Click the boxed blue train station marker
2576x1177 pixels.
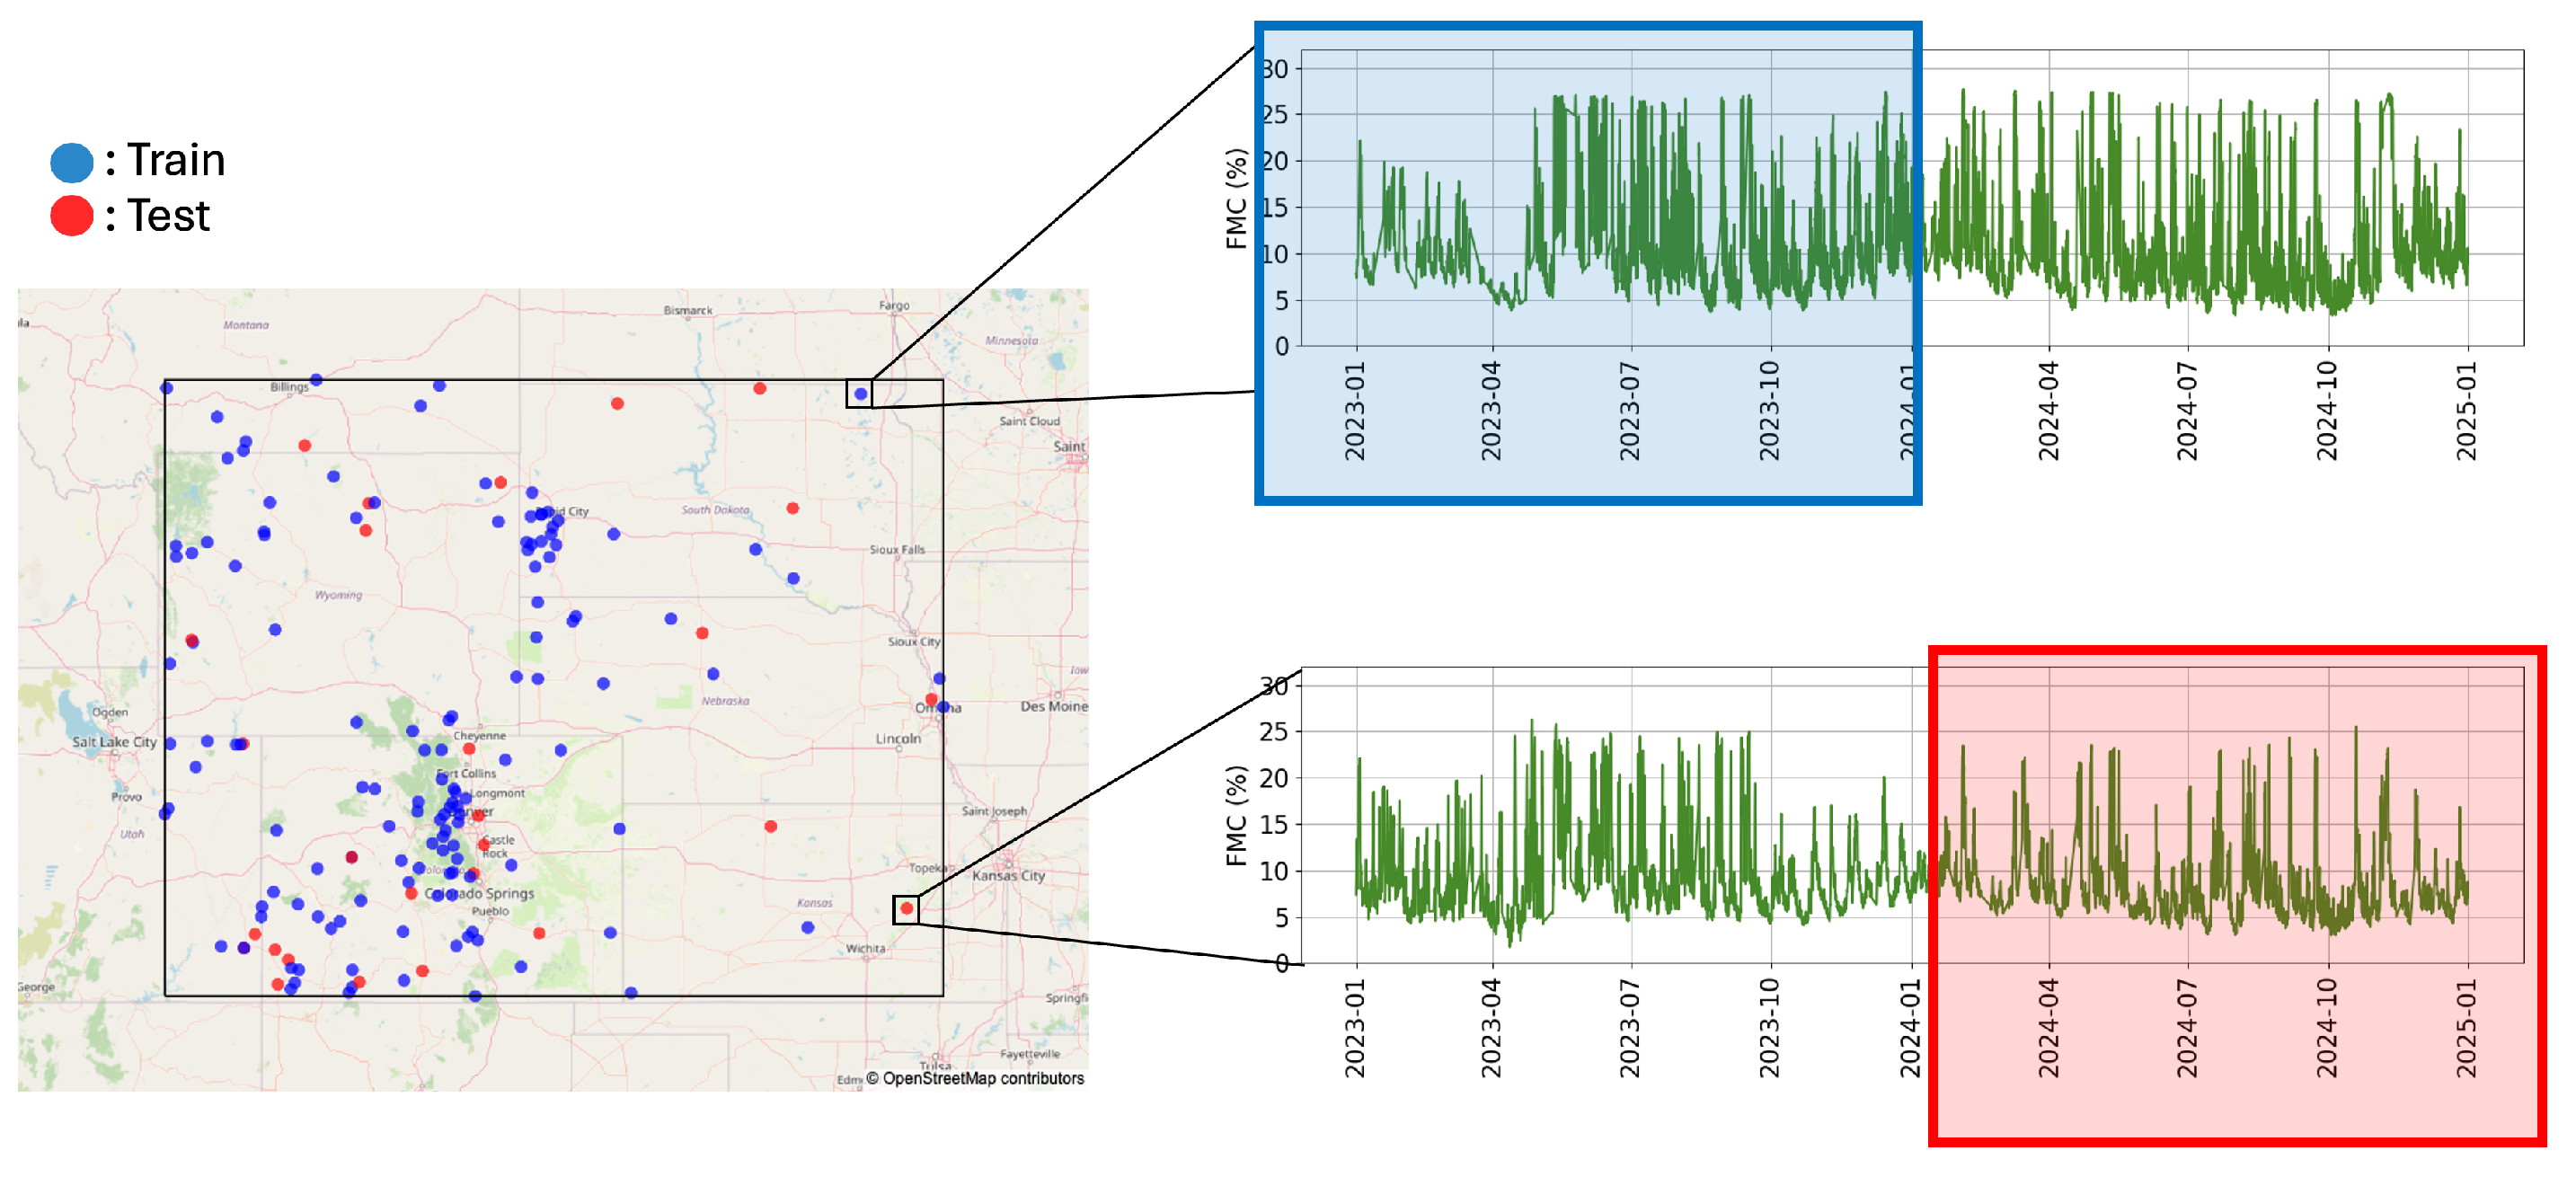(x=860, y=394)
